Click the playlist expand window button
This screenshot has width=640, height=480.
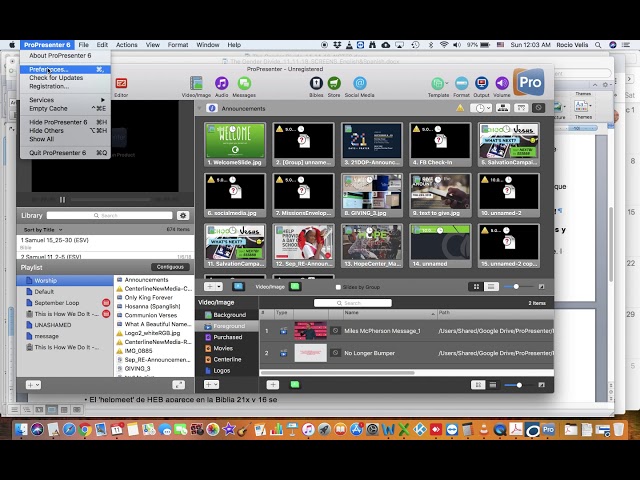[179, 385]
